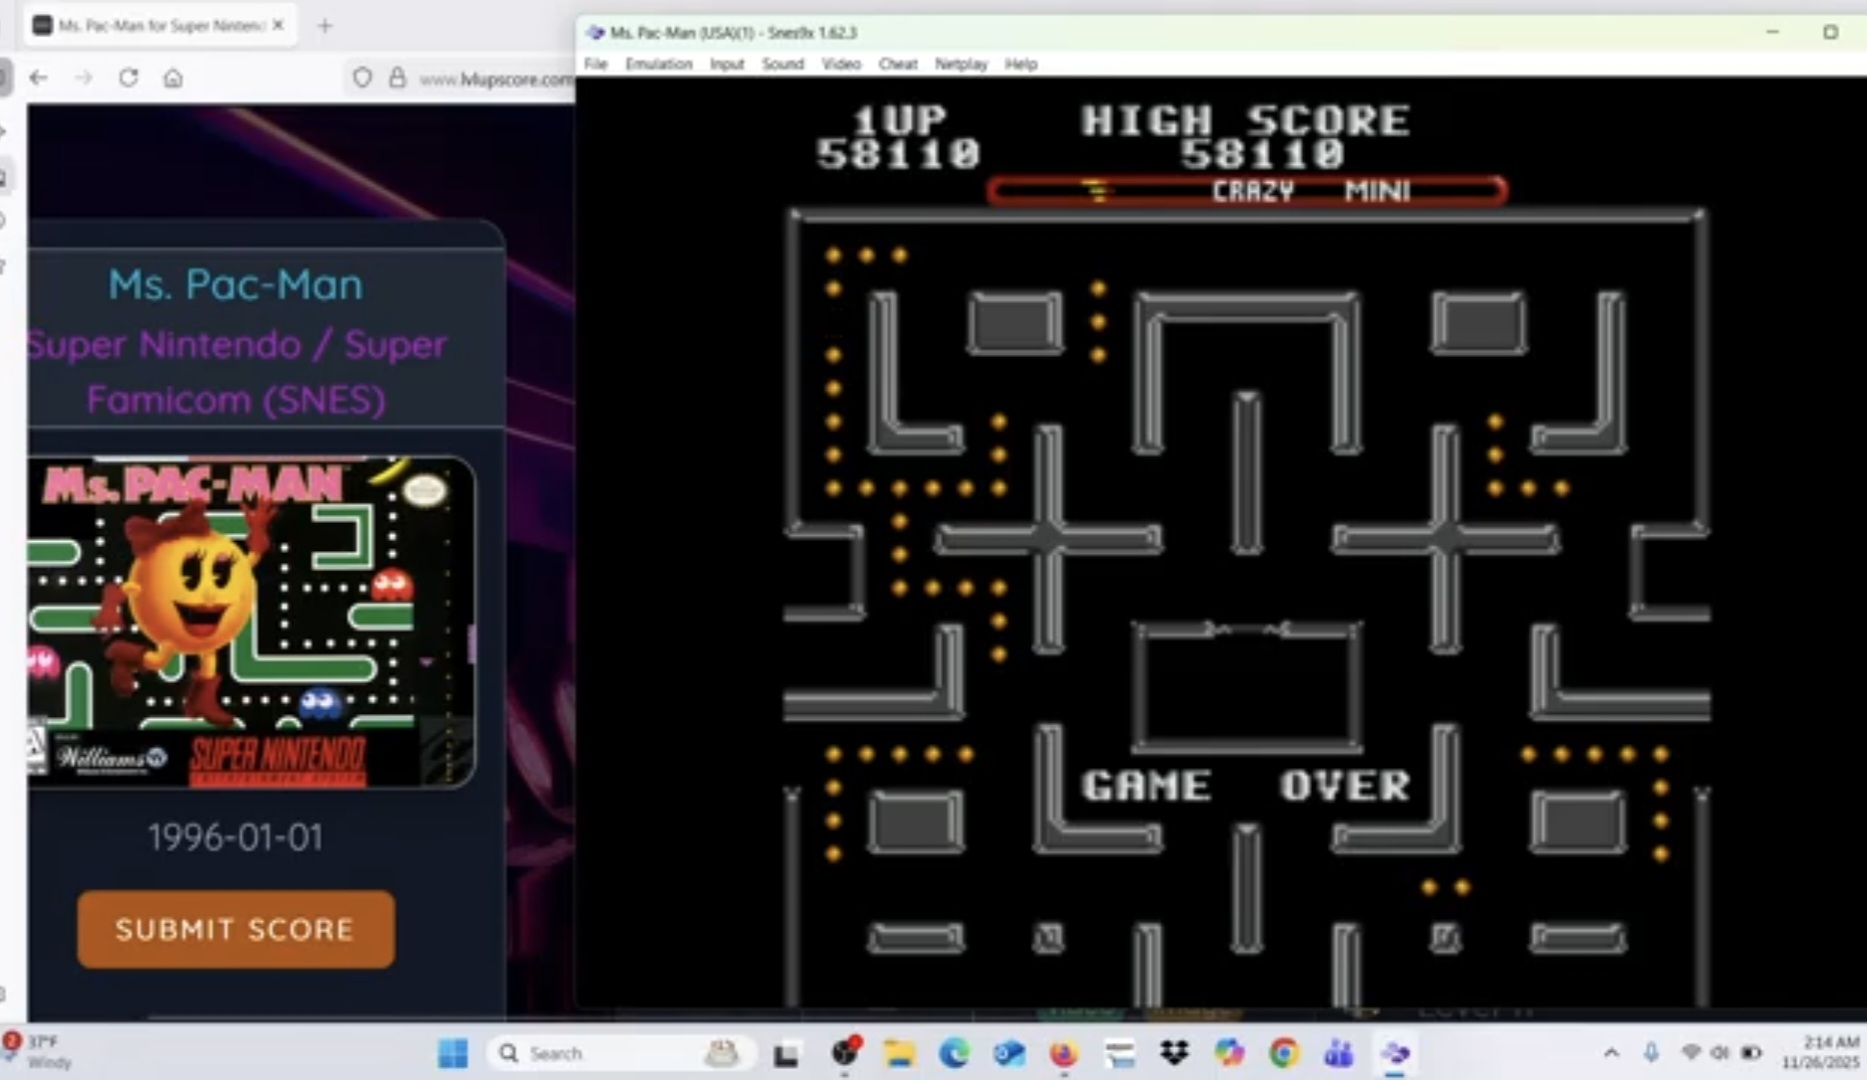Click the Windows taskbar search box
Viewport: 1867px width, 1080px height.
tap(600, 1053)
